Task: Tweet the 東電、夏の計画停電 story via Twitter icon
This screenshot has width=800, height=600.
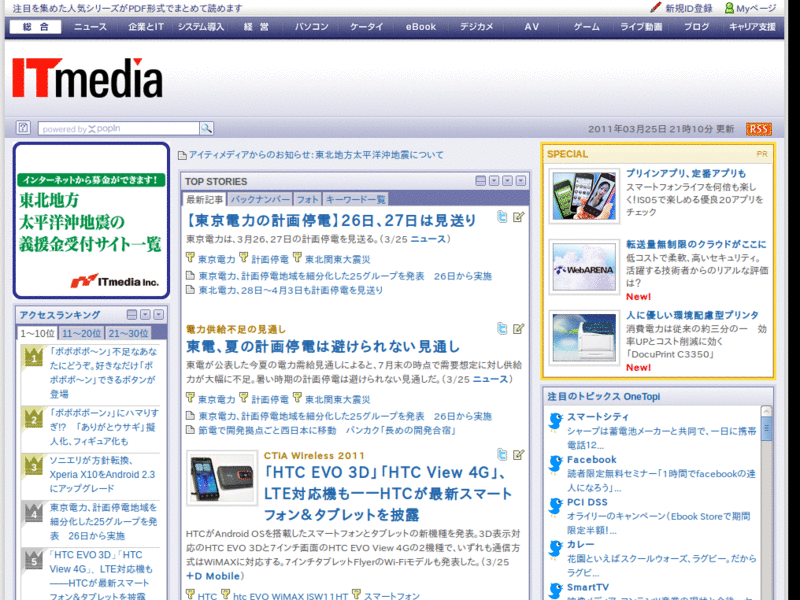Action: tap(502, 329)
